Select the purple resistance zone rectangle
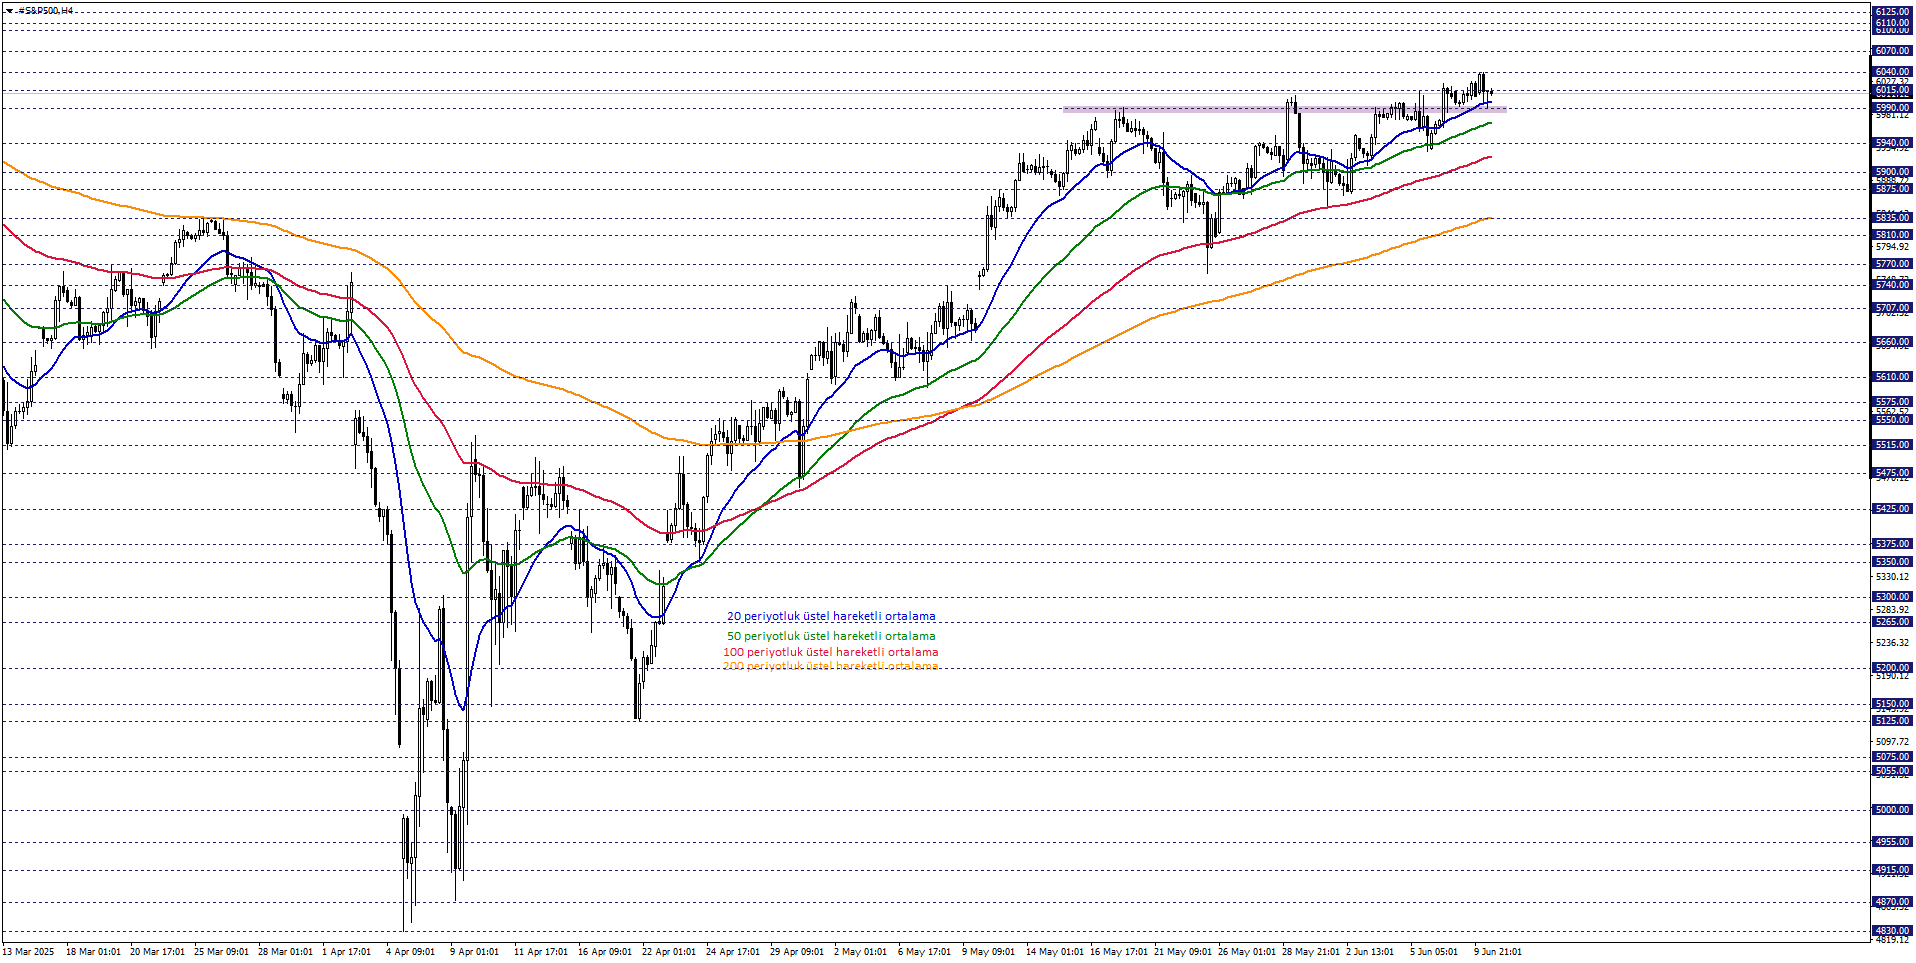Image resolution: width=1916 pixels, height=963 pixels. click(1284, 109)
